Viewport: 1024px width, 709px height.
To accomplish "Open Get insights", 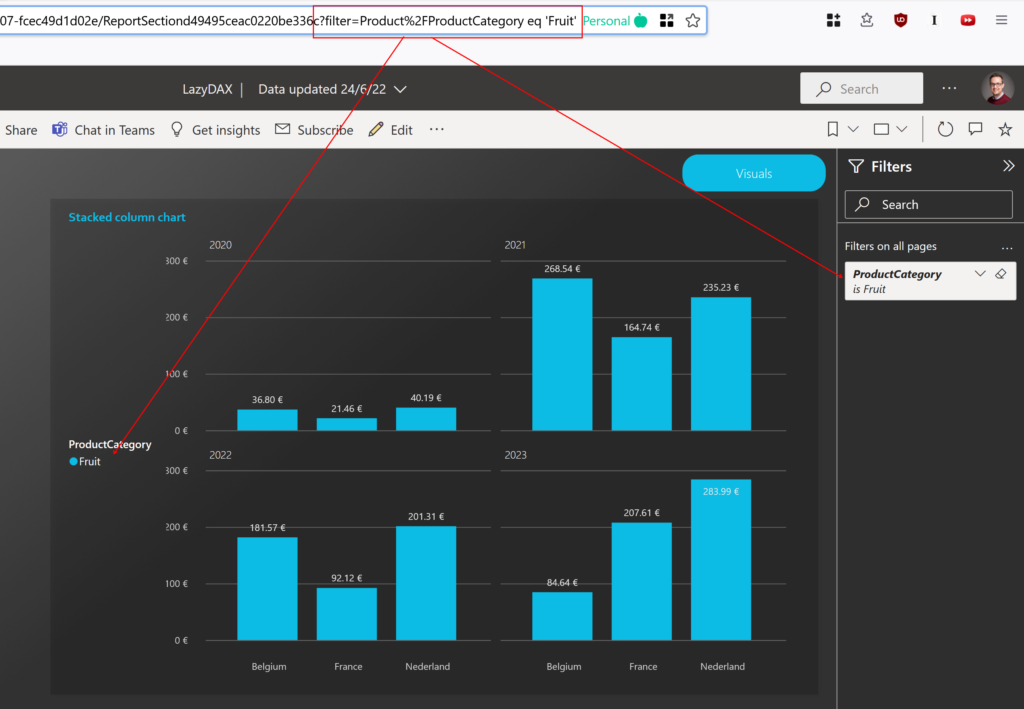I will coord(215,130).
